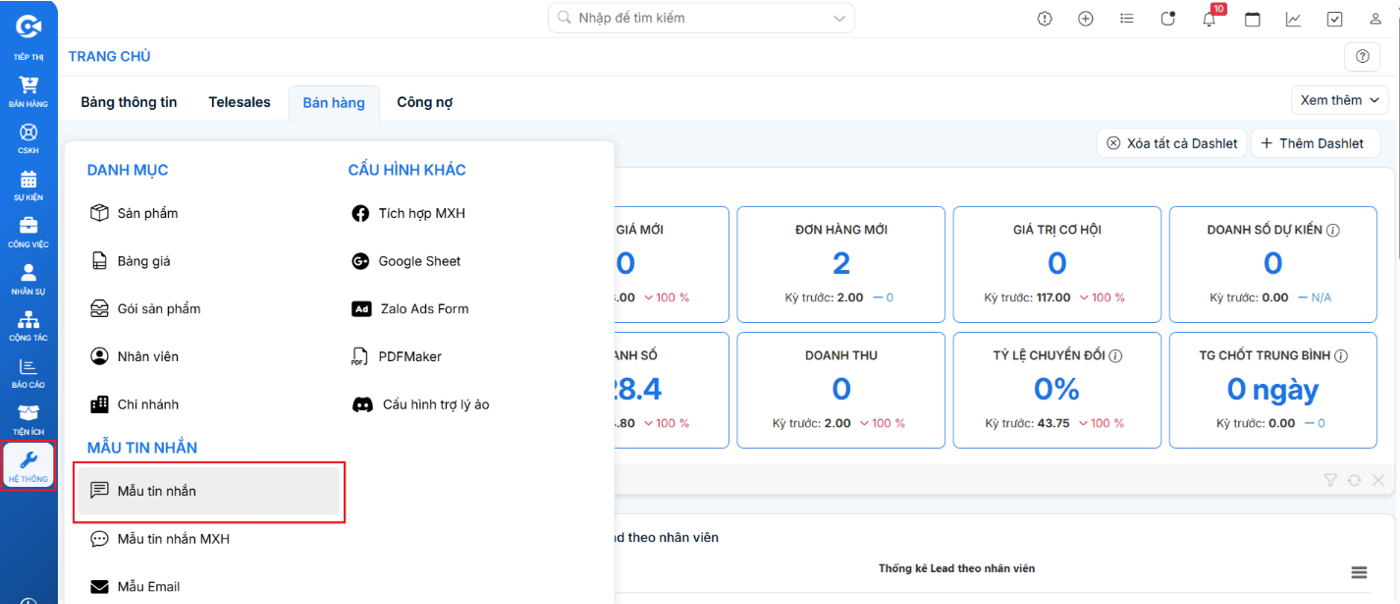Screen dimensions: 1400x604
Task: Open the CSKH sidebar module
Action: (28, 137)
